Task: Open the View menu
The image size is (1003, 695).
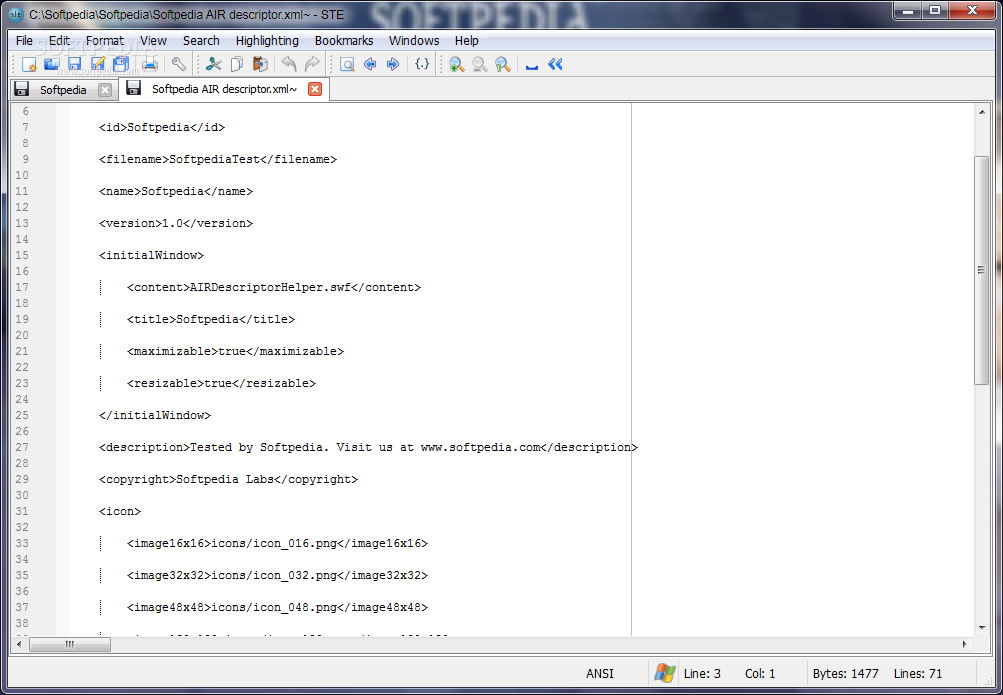Action: pyautogui.click(x=154, y=40)
